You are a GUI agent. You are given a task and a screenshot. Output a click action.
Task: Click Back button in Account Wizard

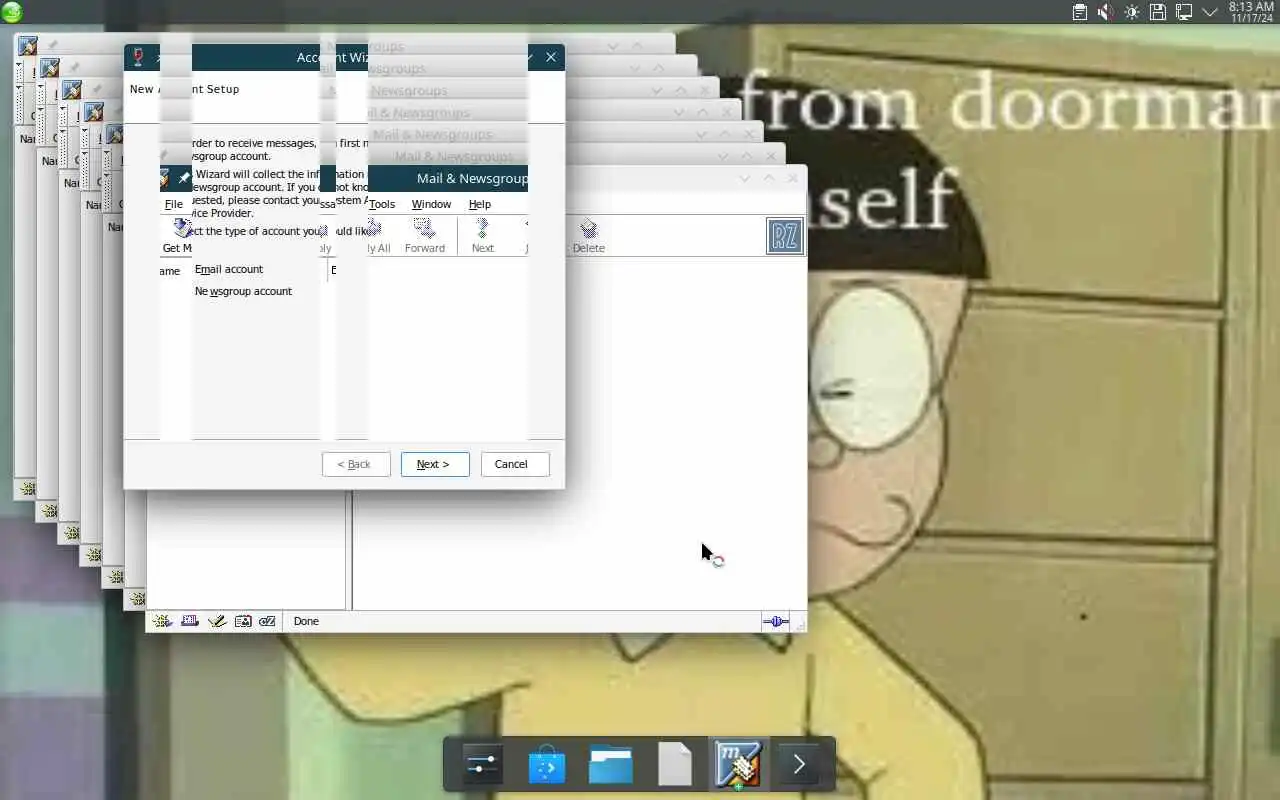[356, 464]
